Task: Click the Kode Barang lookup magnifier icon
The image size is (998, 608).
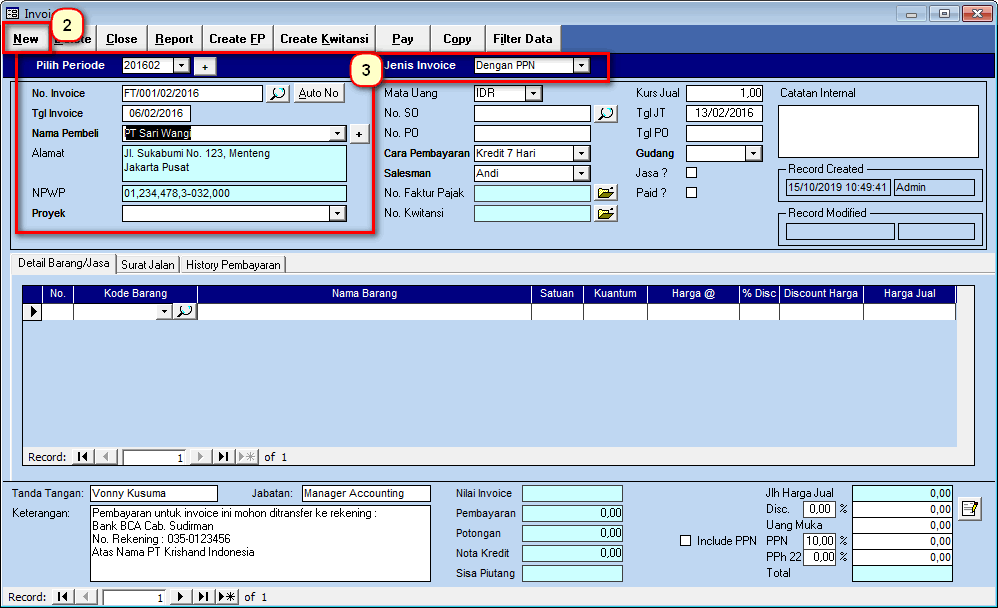Action: pyautogui.click(x=185, y=312)
